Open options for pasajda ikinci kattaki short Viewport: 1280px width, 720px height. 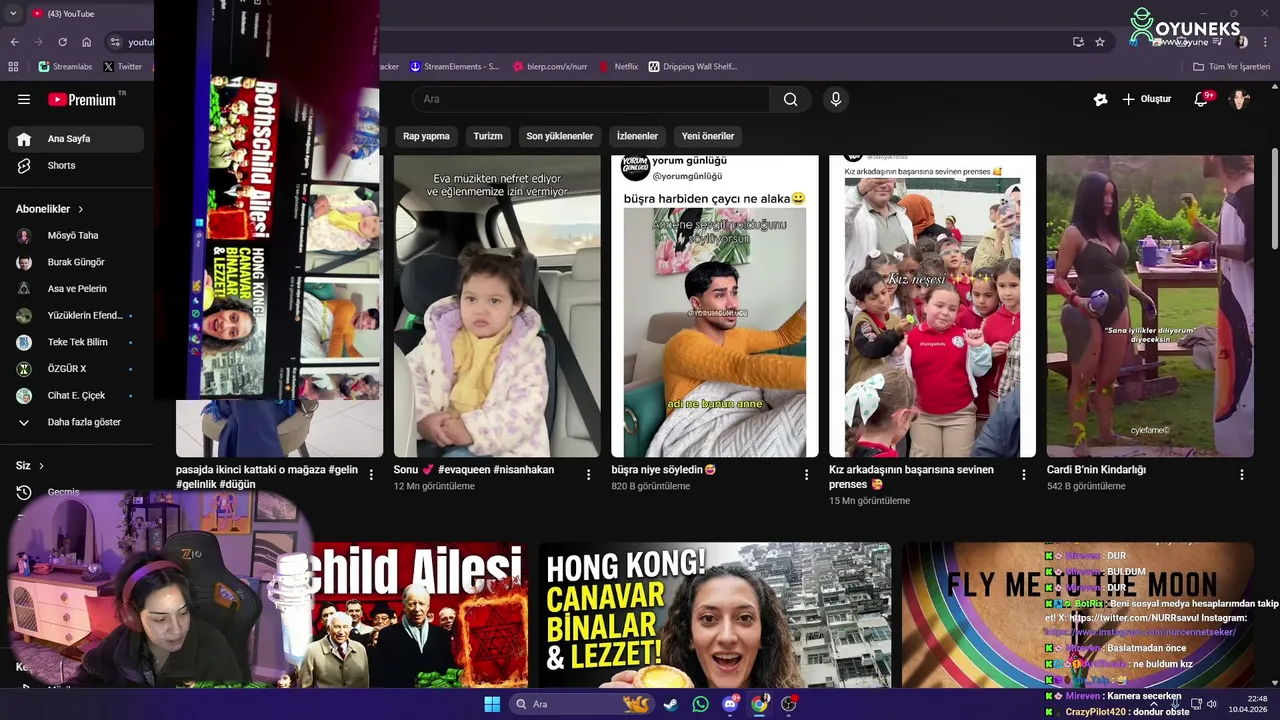click(x=371, y=475)
